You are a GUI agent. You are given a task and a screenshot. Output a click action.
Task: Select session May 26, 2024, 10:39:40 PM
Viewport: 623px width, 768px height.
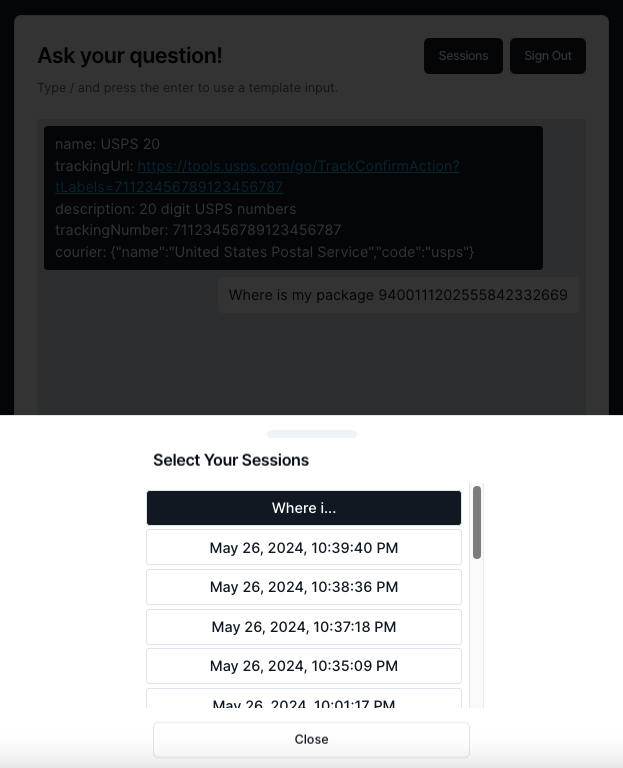(x=304, y=547)
